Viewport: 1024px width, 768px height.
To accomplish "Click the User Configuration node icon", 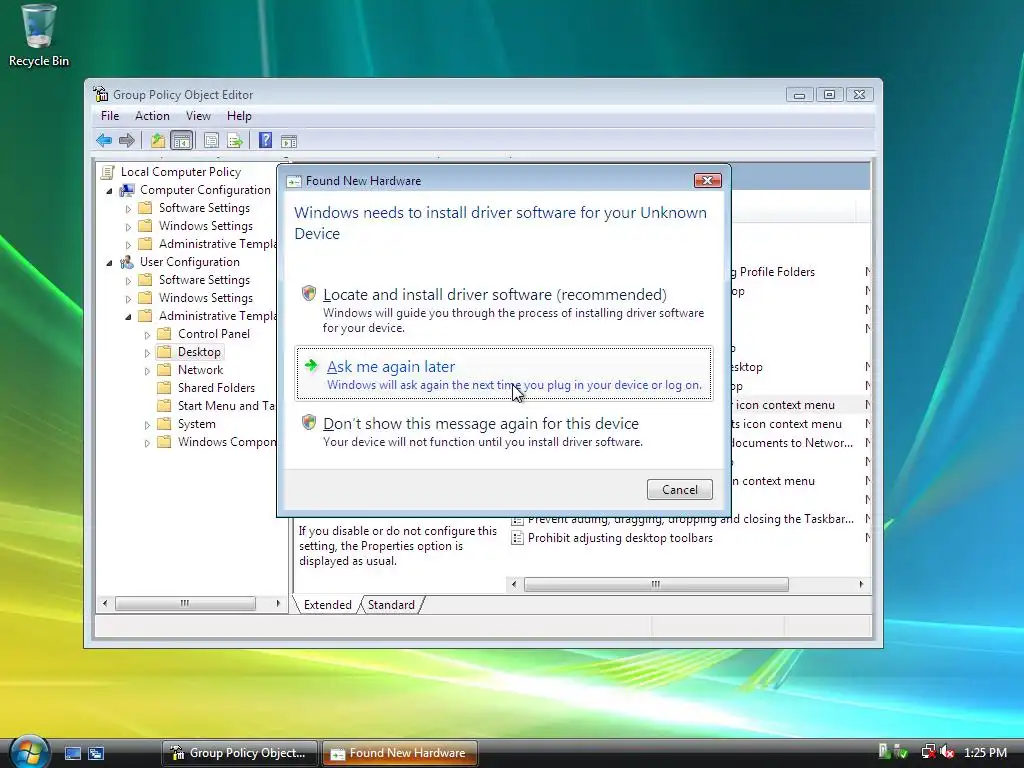I will coord(127,262).
